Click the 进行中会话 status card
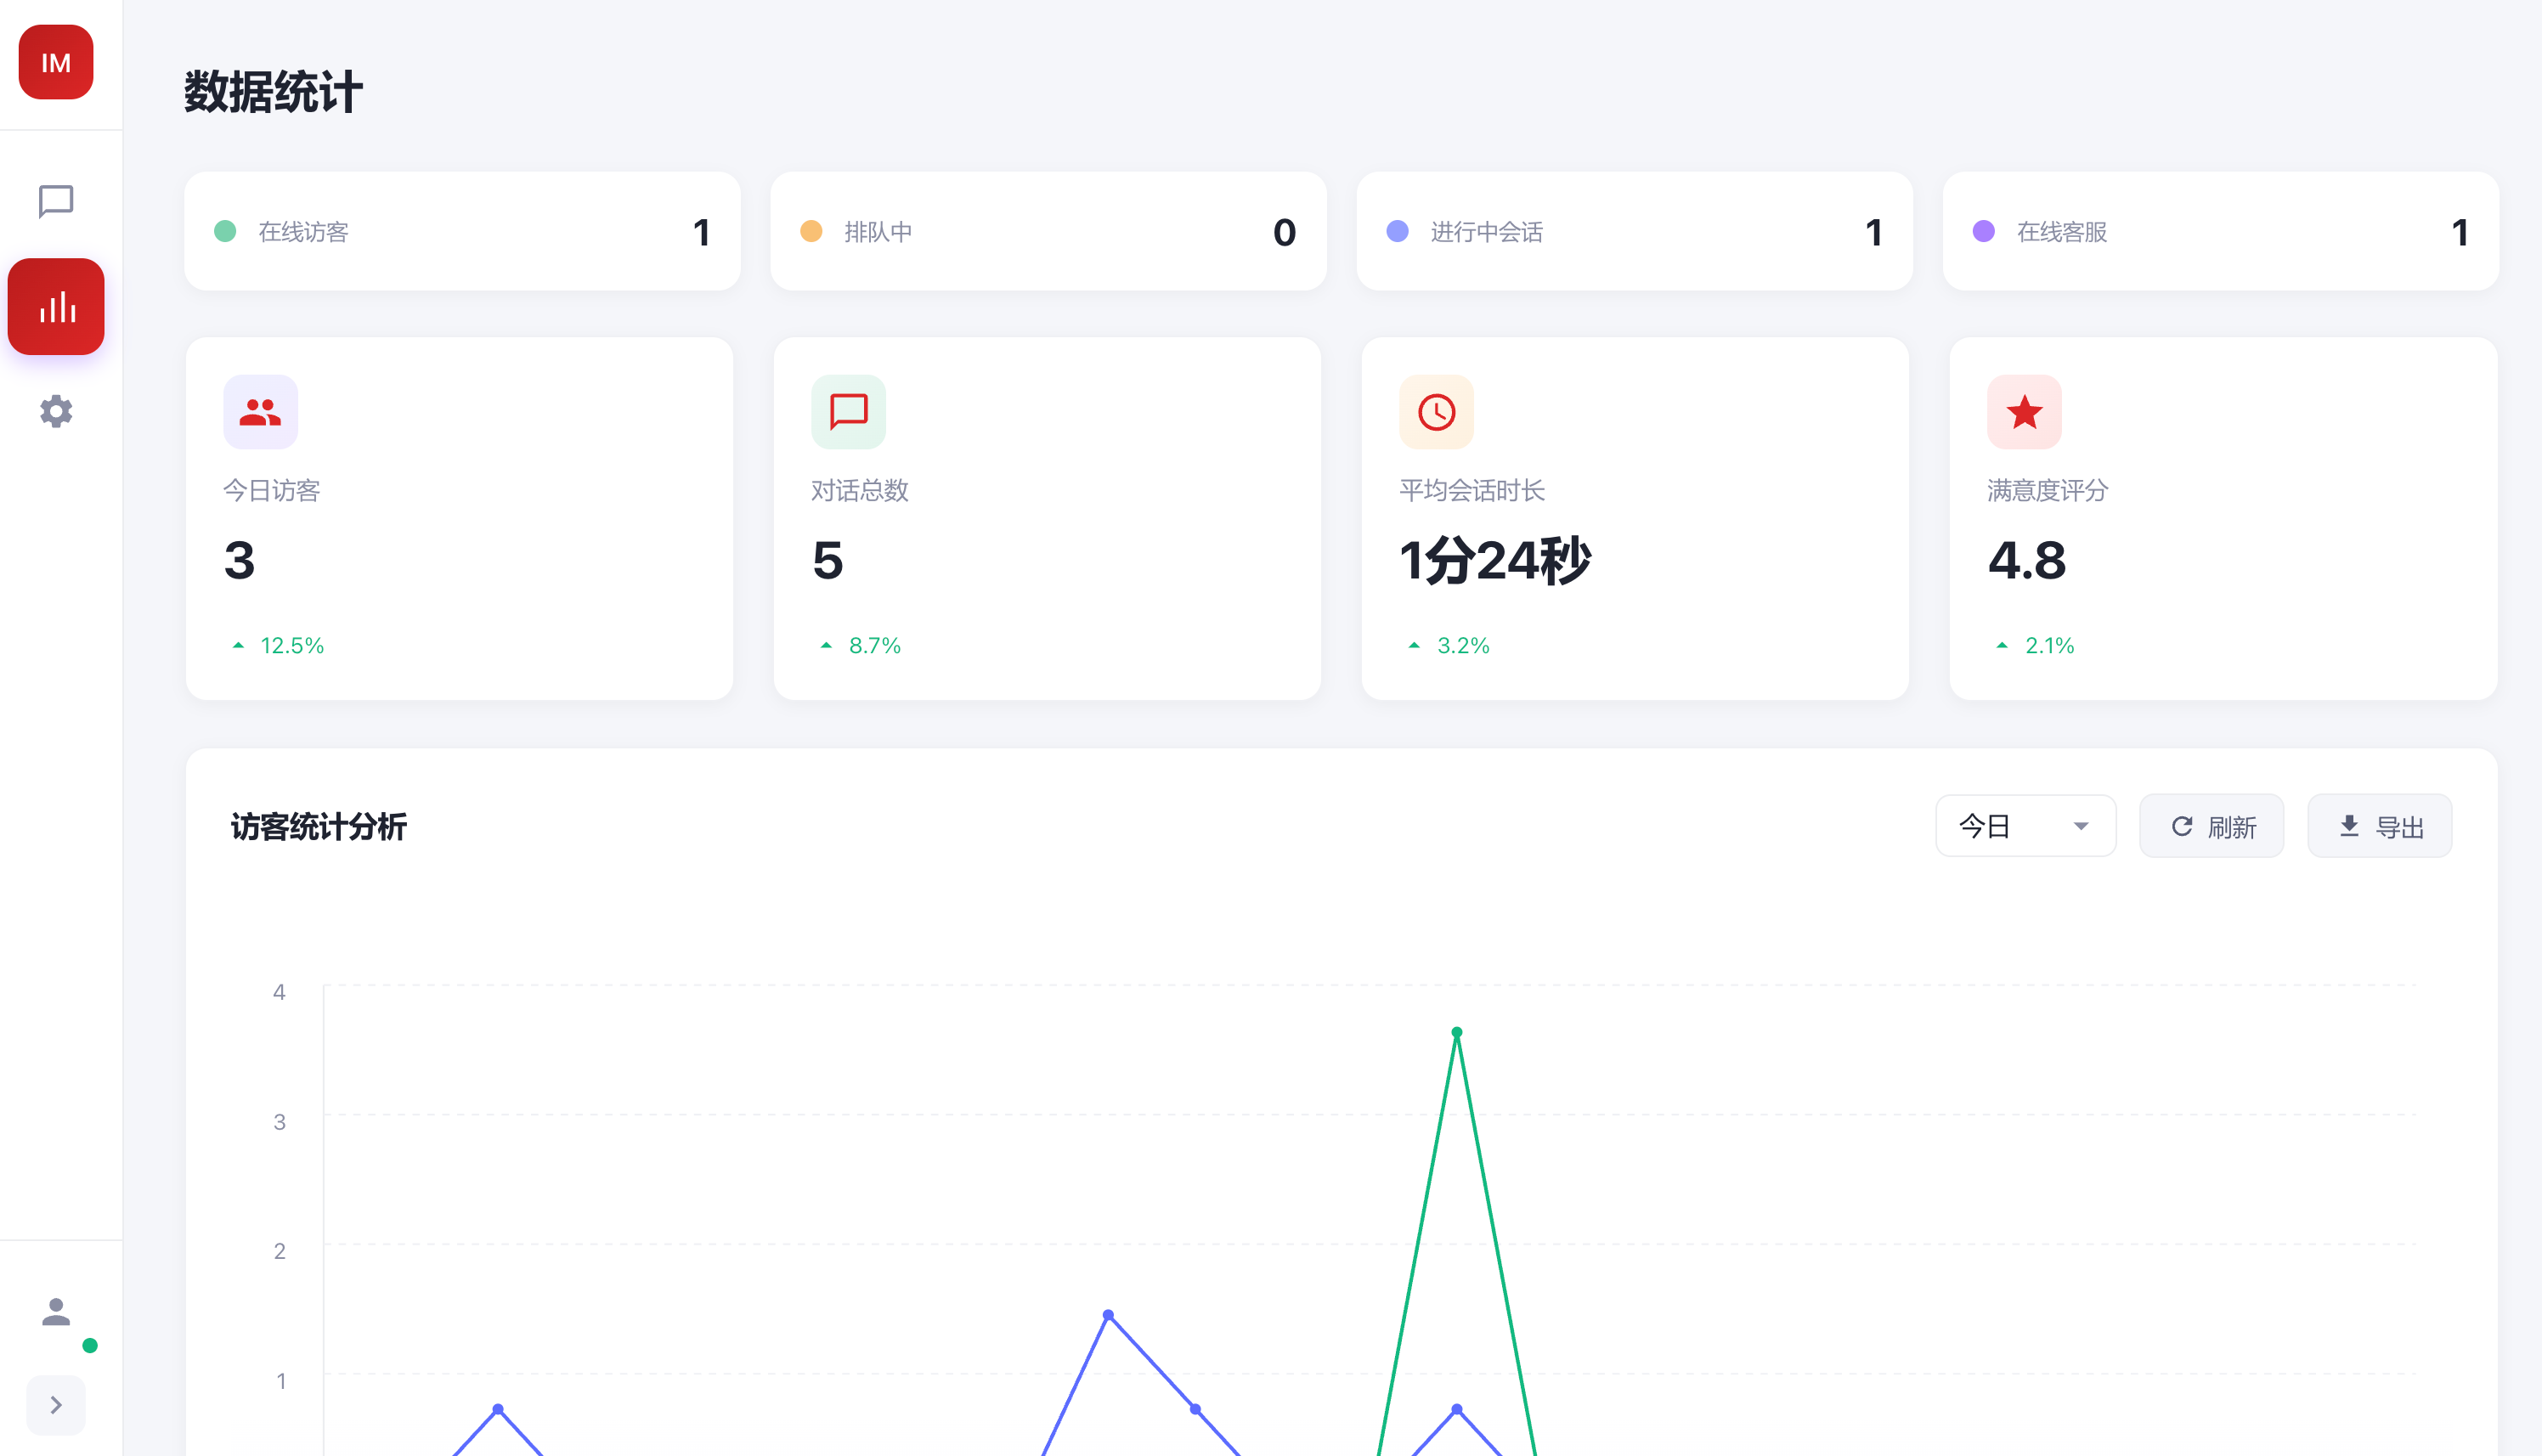Screen dimensions: 2542x1456 tap(1634, 231)
